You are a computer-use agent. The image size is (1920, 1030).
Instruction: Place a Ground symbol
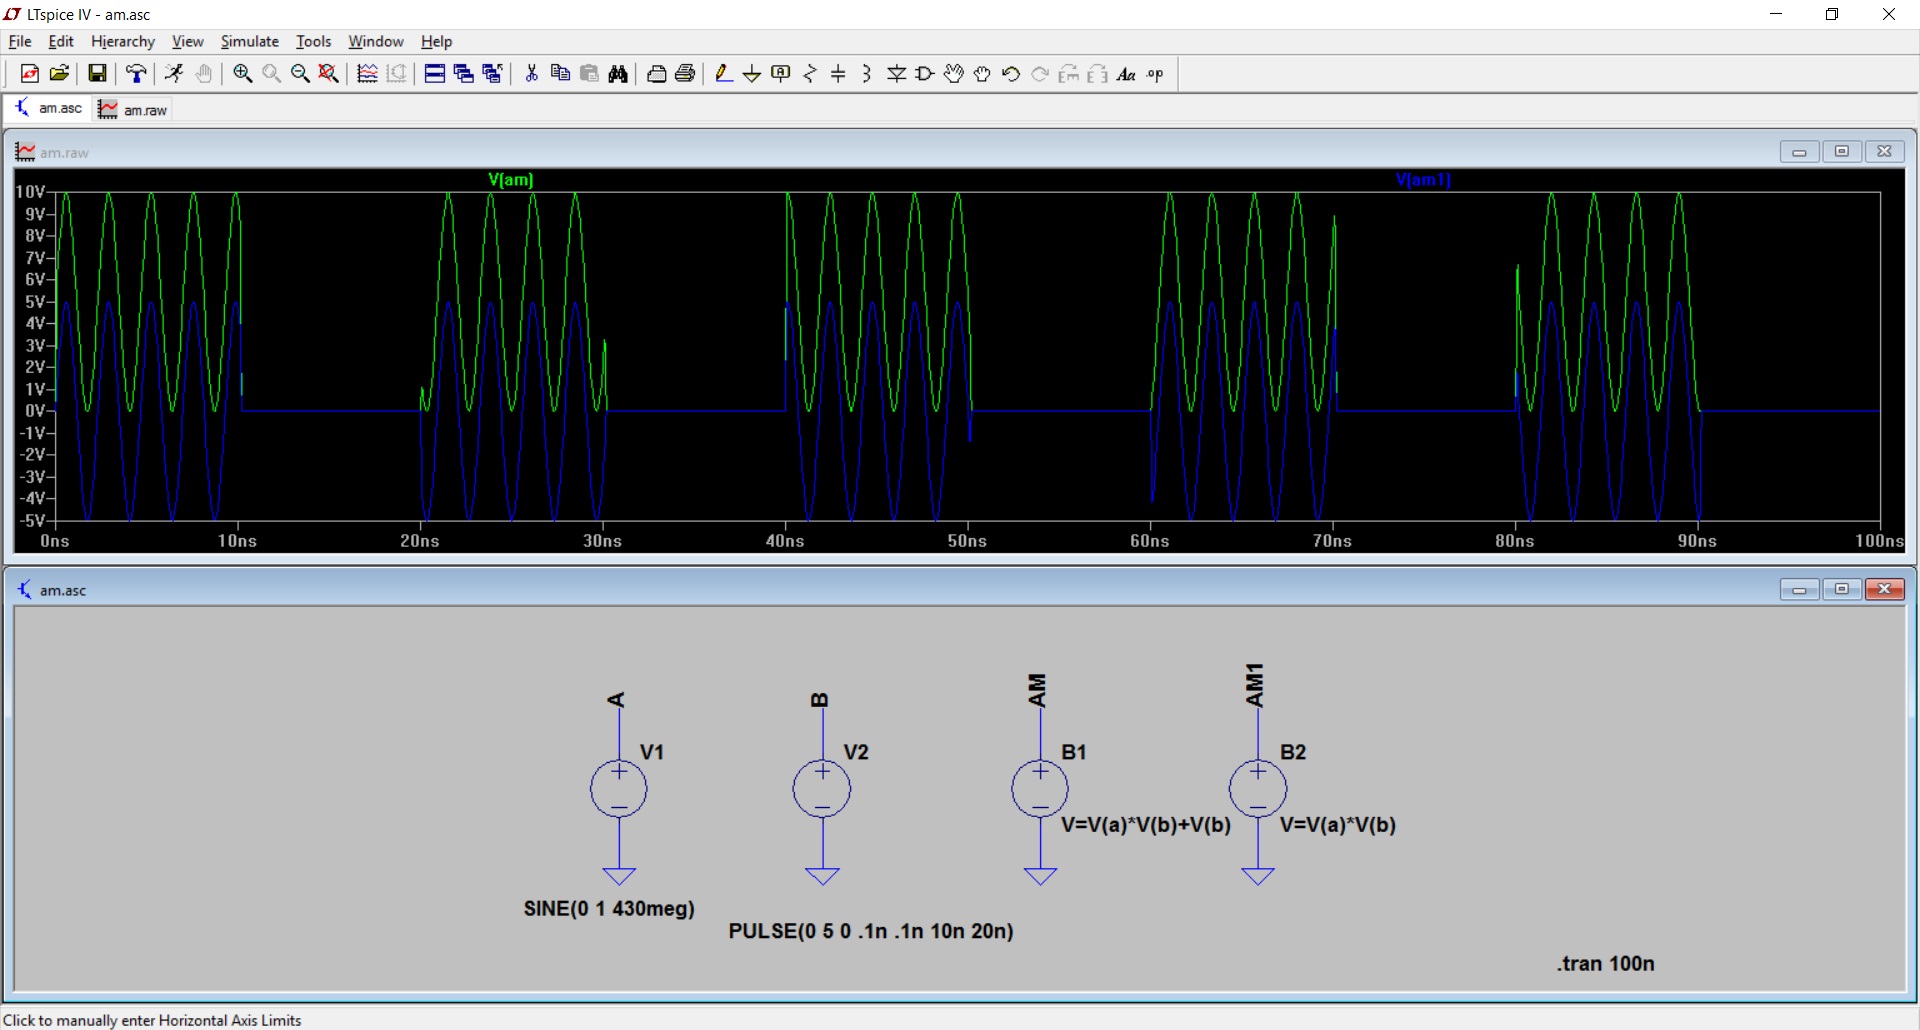click(x=752, y=74)
